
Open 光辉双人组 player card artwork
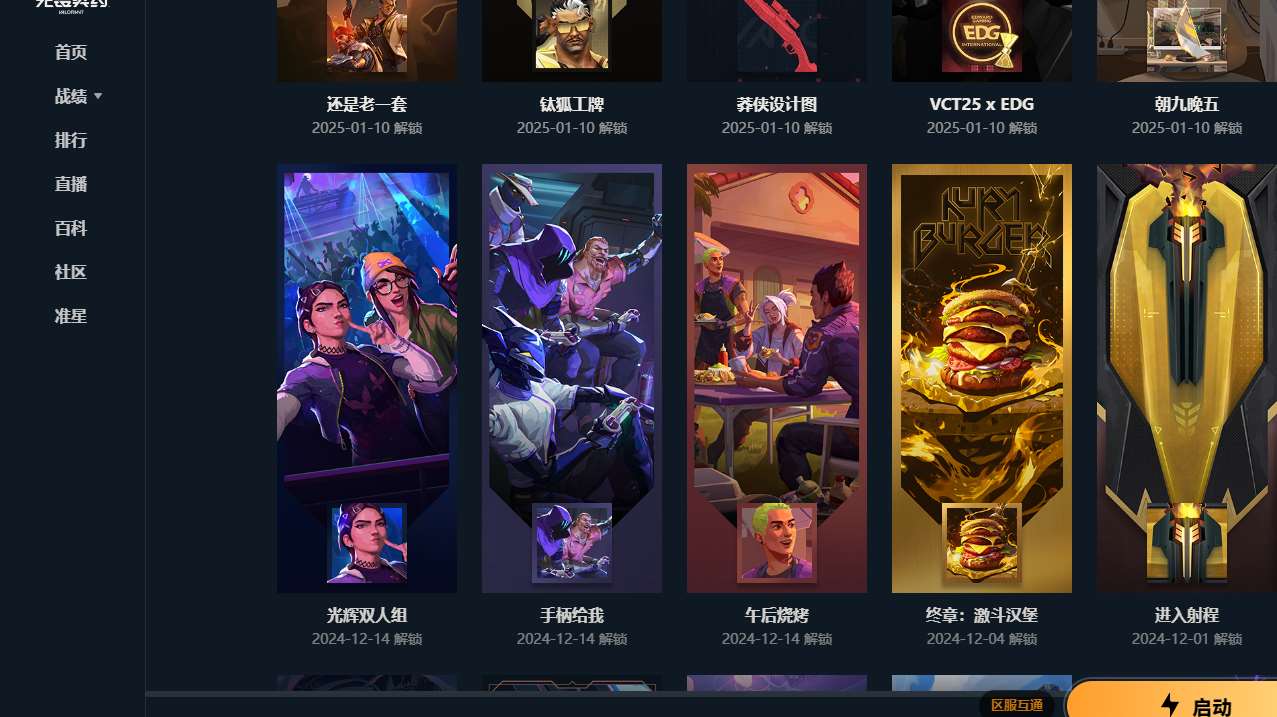point(367,378)
